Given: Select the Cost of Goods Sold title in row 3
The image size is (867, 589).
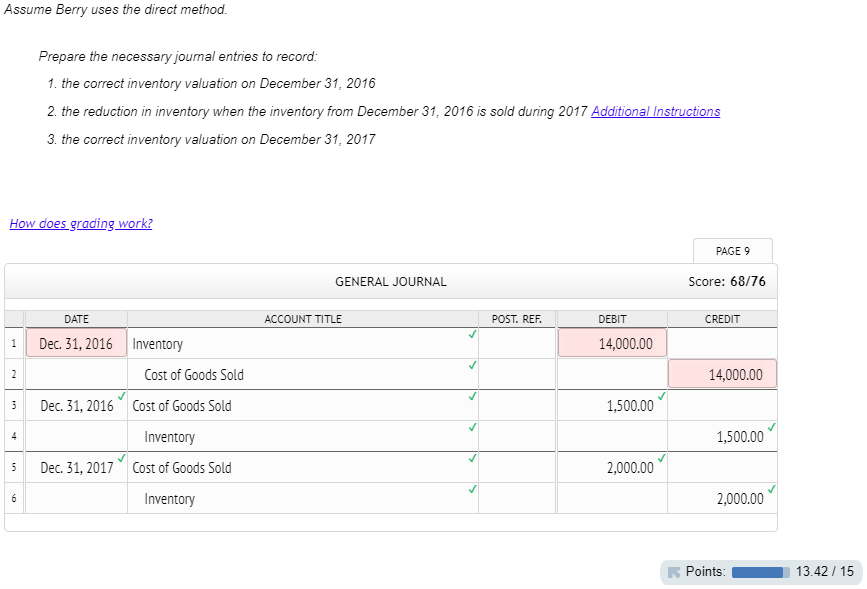Looking at the screenshot, I should point(302,405).
